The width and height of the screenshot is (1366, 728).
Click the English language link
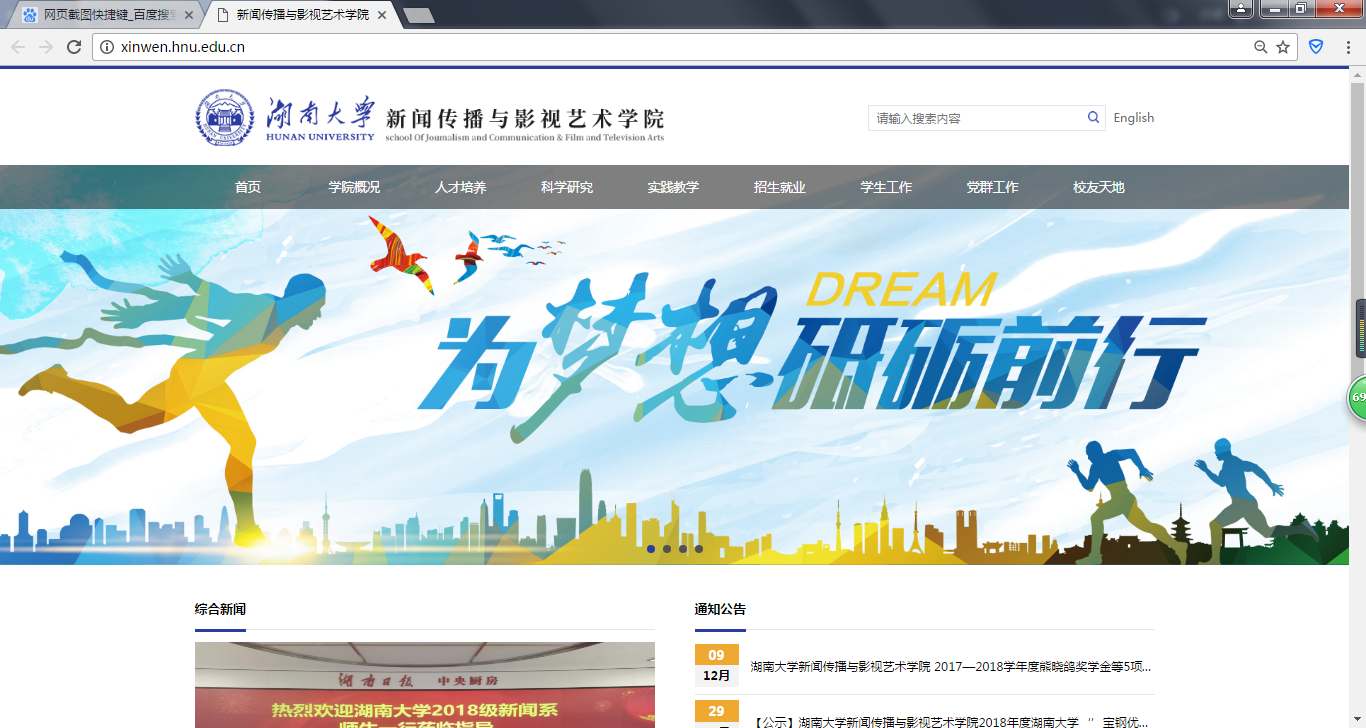[x=1134, y=118]
